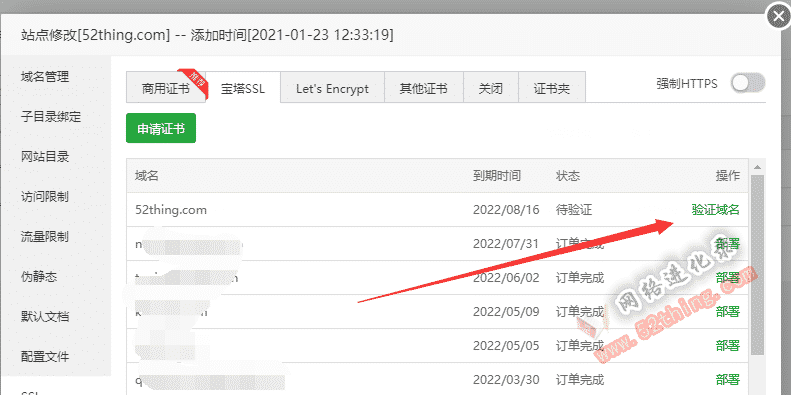Switch to the 宝塔SSL tab
The height and width of the screenshot is (395, 791).
pos(243,89)
